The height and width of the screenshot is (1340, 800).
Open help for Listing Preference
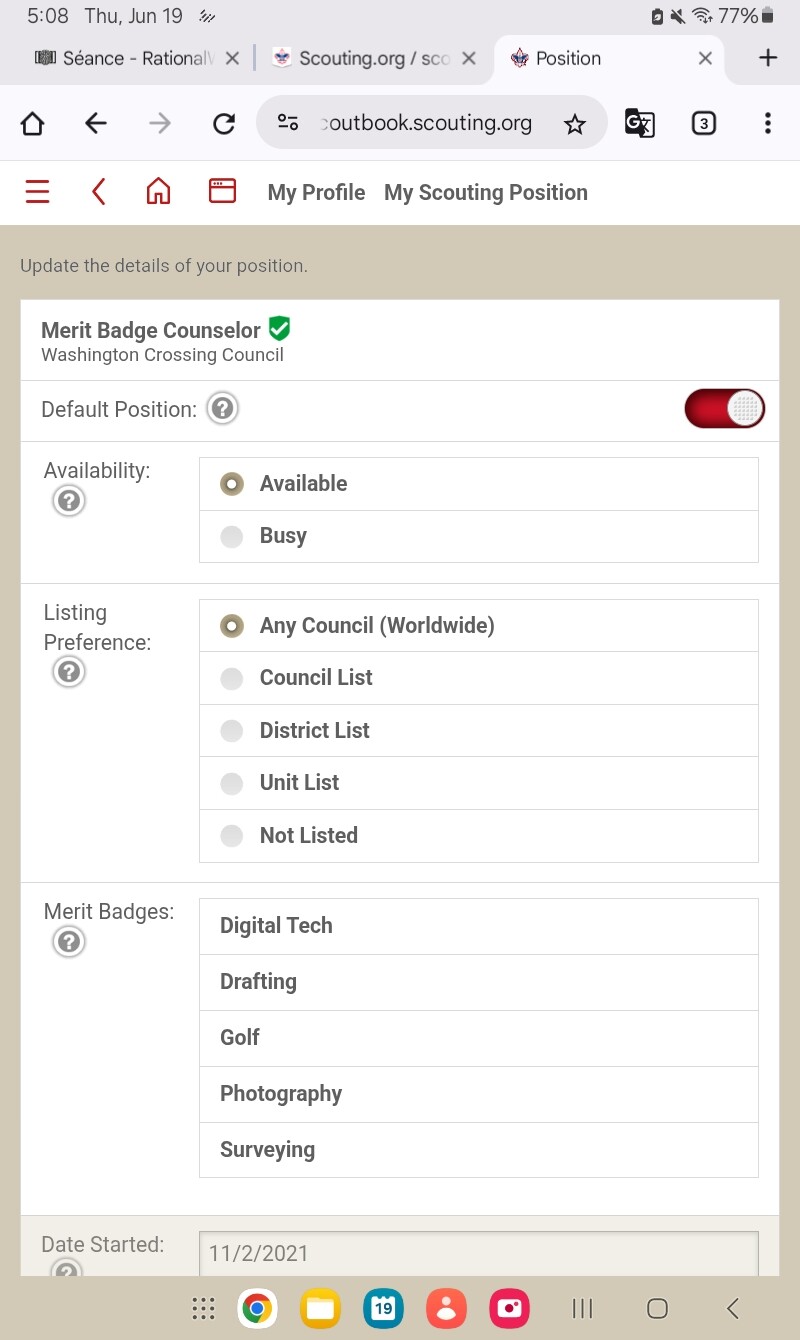pyautogui.click(x=69, y=672)
